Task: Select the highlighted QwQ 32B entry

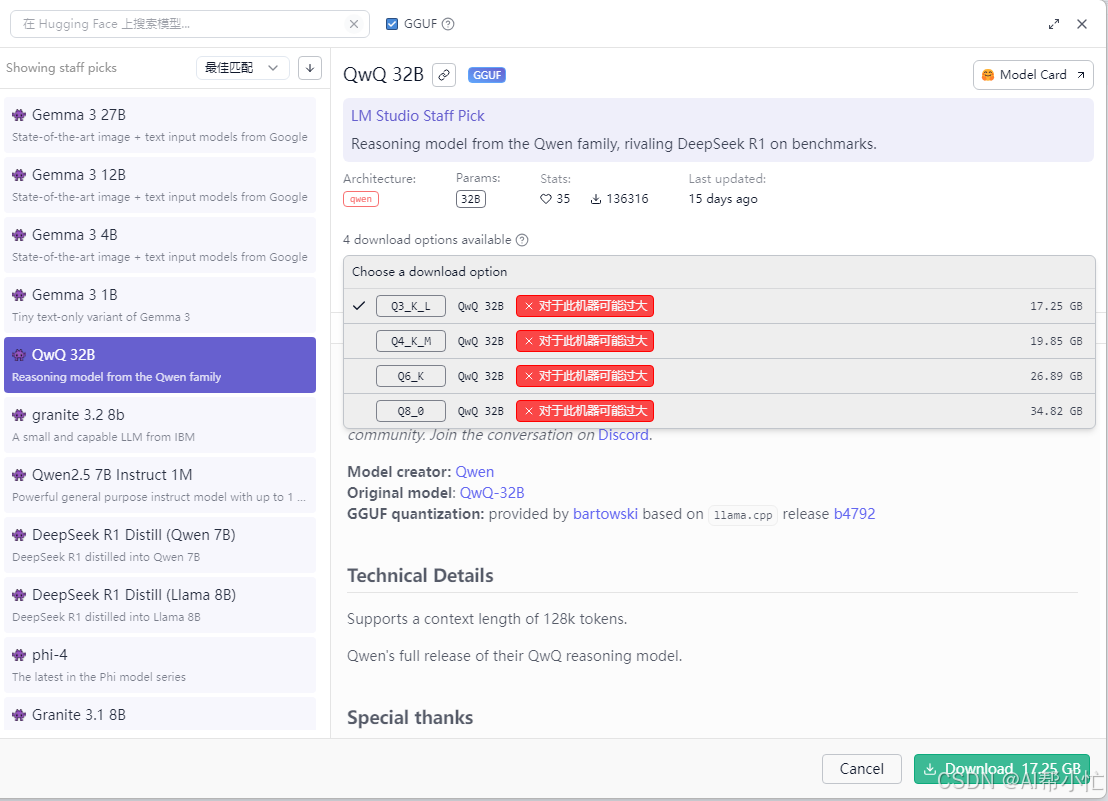Action: (x=160, y=365)
